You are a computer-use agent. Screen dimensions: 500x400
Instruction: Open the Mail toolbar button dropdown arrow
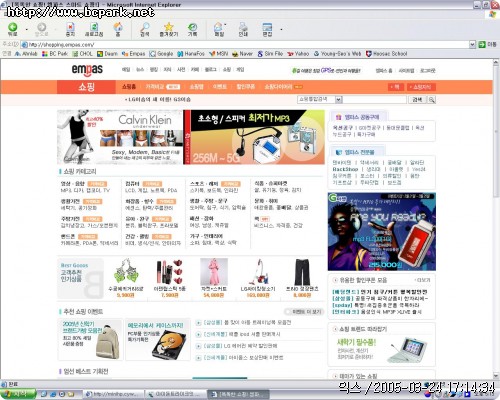coord(226,25)
